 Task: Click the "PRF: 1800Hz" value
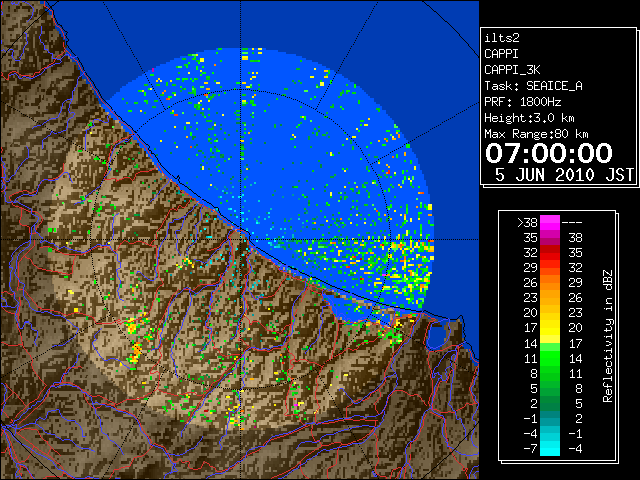tap(522, 102)
